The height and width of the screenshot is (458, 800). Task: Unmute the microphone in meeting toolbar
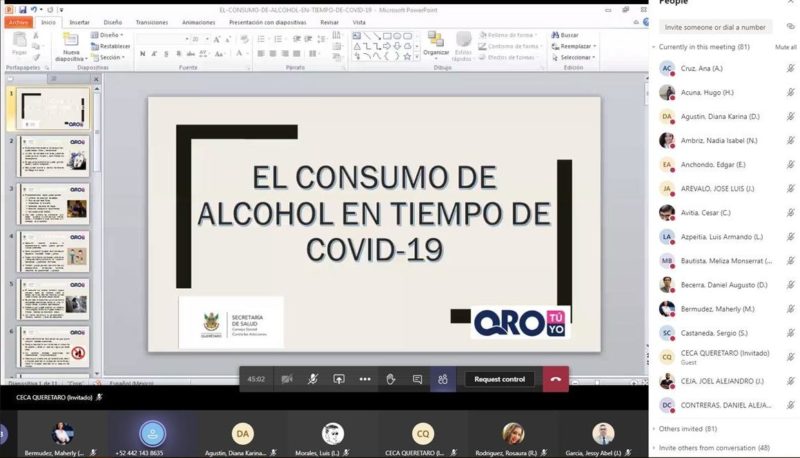(x=313, y=380)
